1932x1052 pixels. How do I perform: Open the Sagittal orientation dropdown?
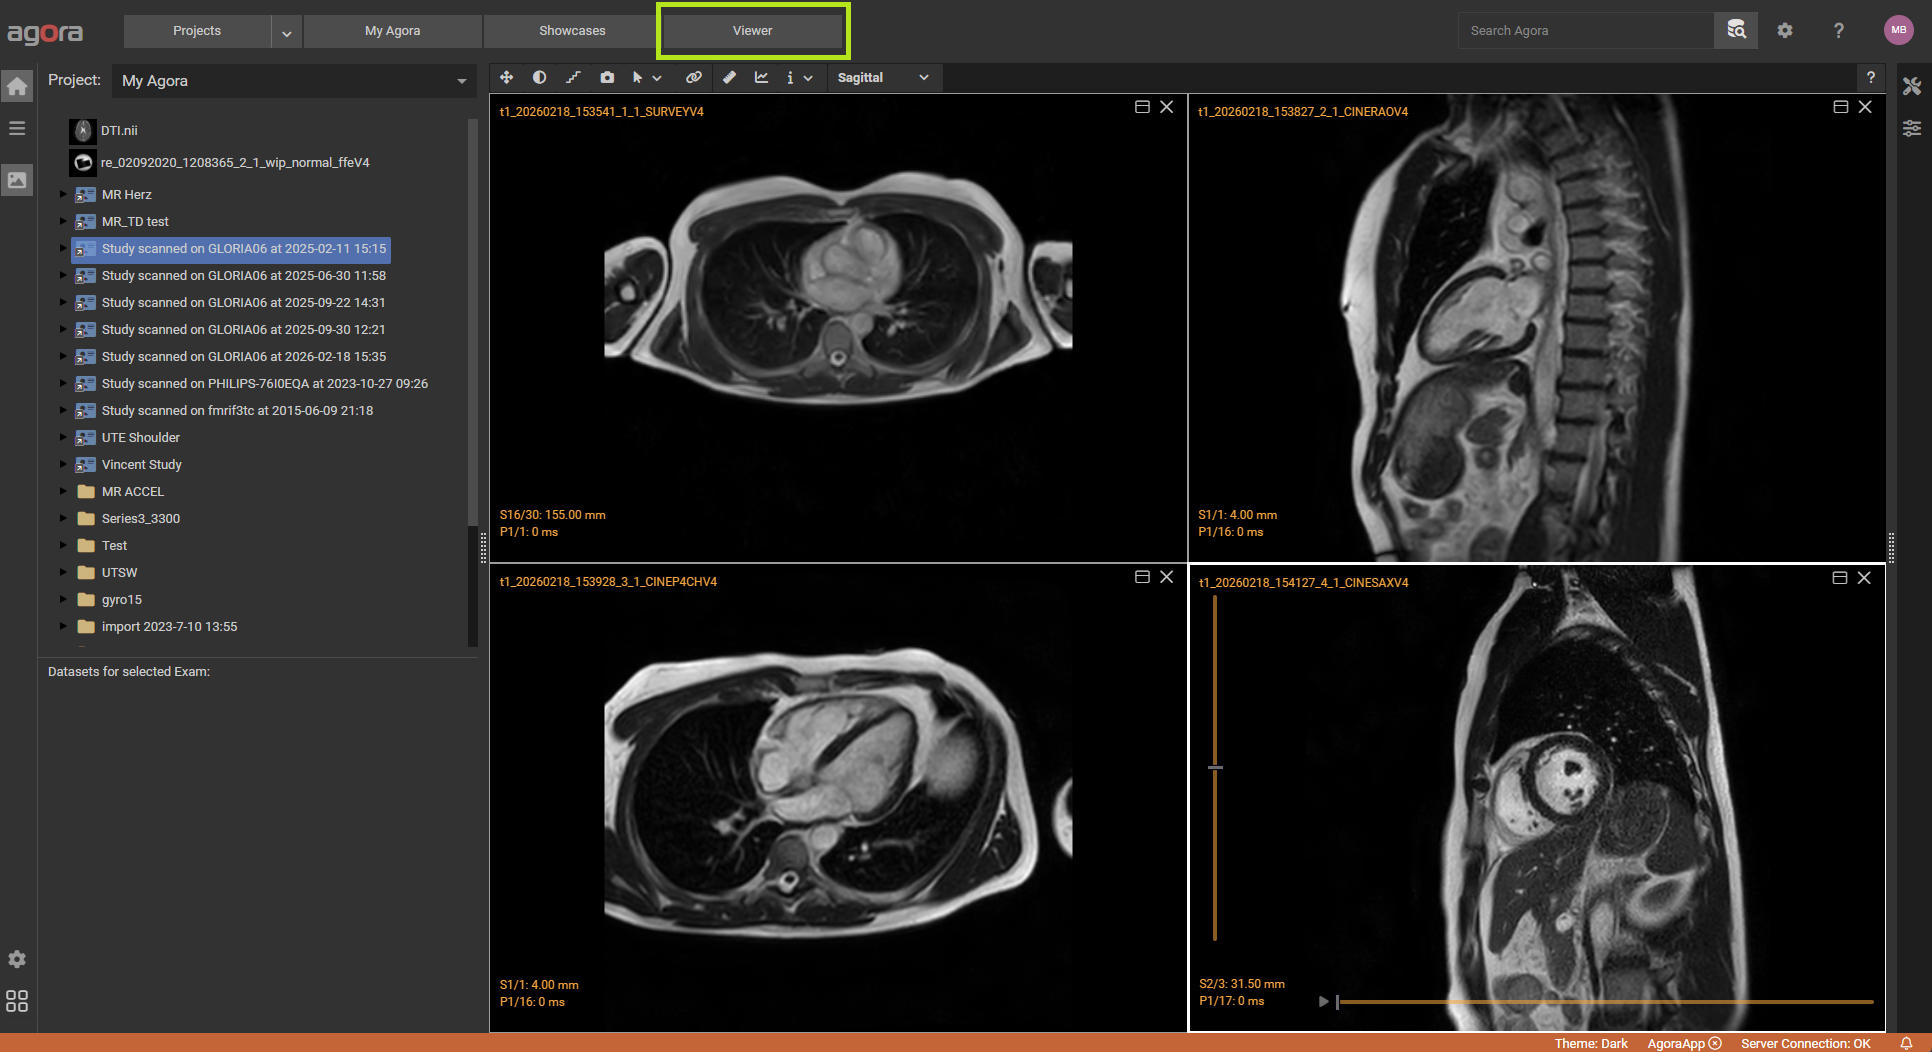click(882, 77)
